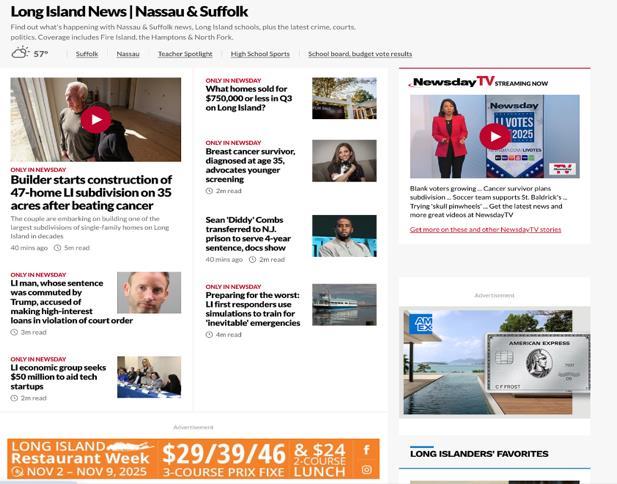
Task: Click the Long Island Restaurant Week banner ad
Action: coord(193,459)
